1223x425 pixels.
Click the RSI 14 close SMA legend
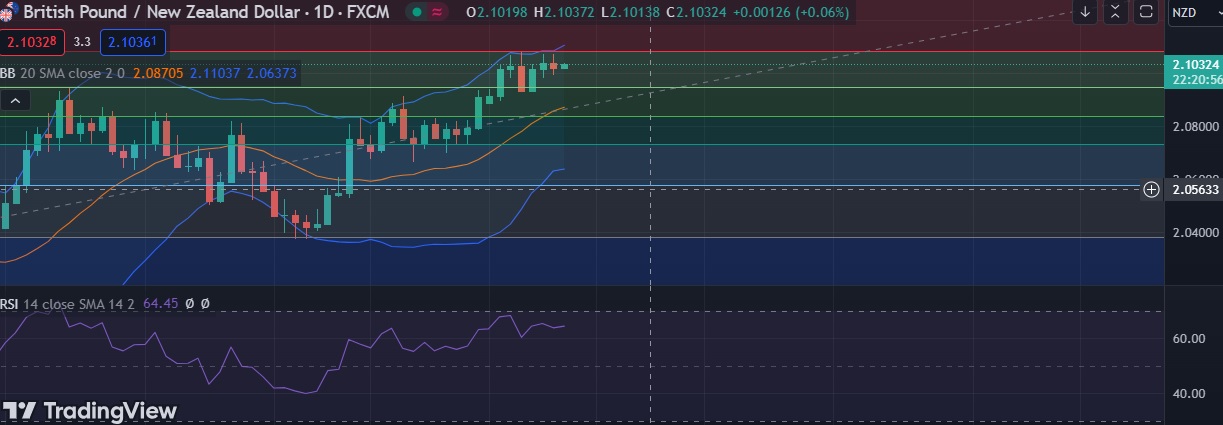click(x=68, y=303)
